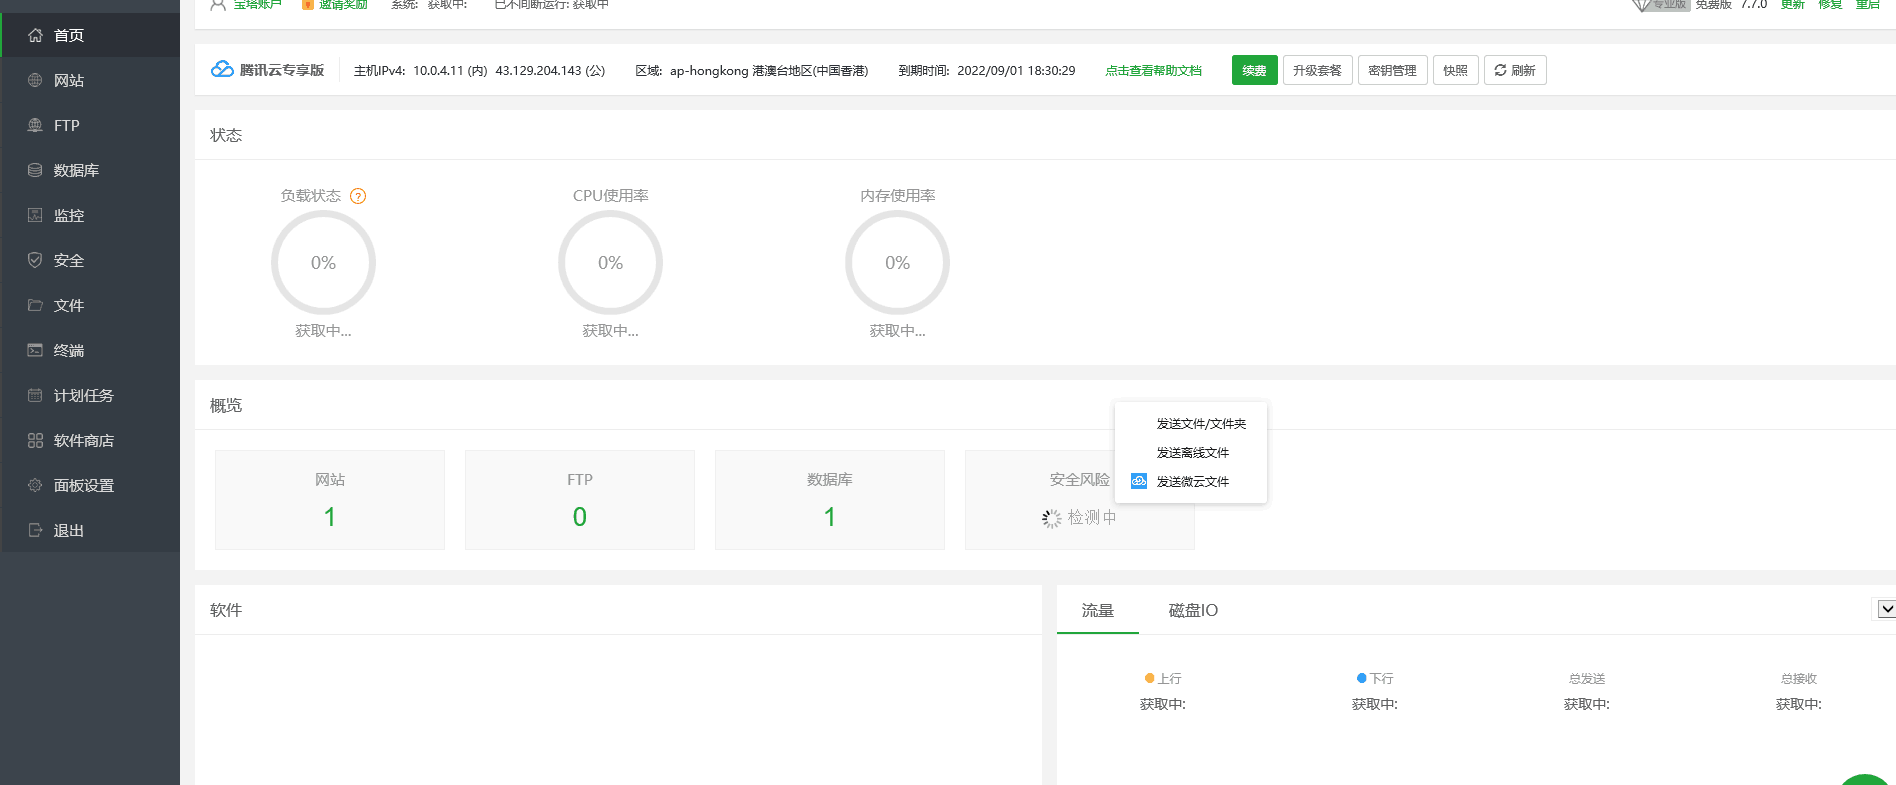1896x785 pixels.
Task: Click the 下行 downstream legend item
Action: 1375,678
